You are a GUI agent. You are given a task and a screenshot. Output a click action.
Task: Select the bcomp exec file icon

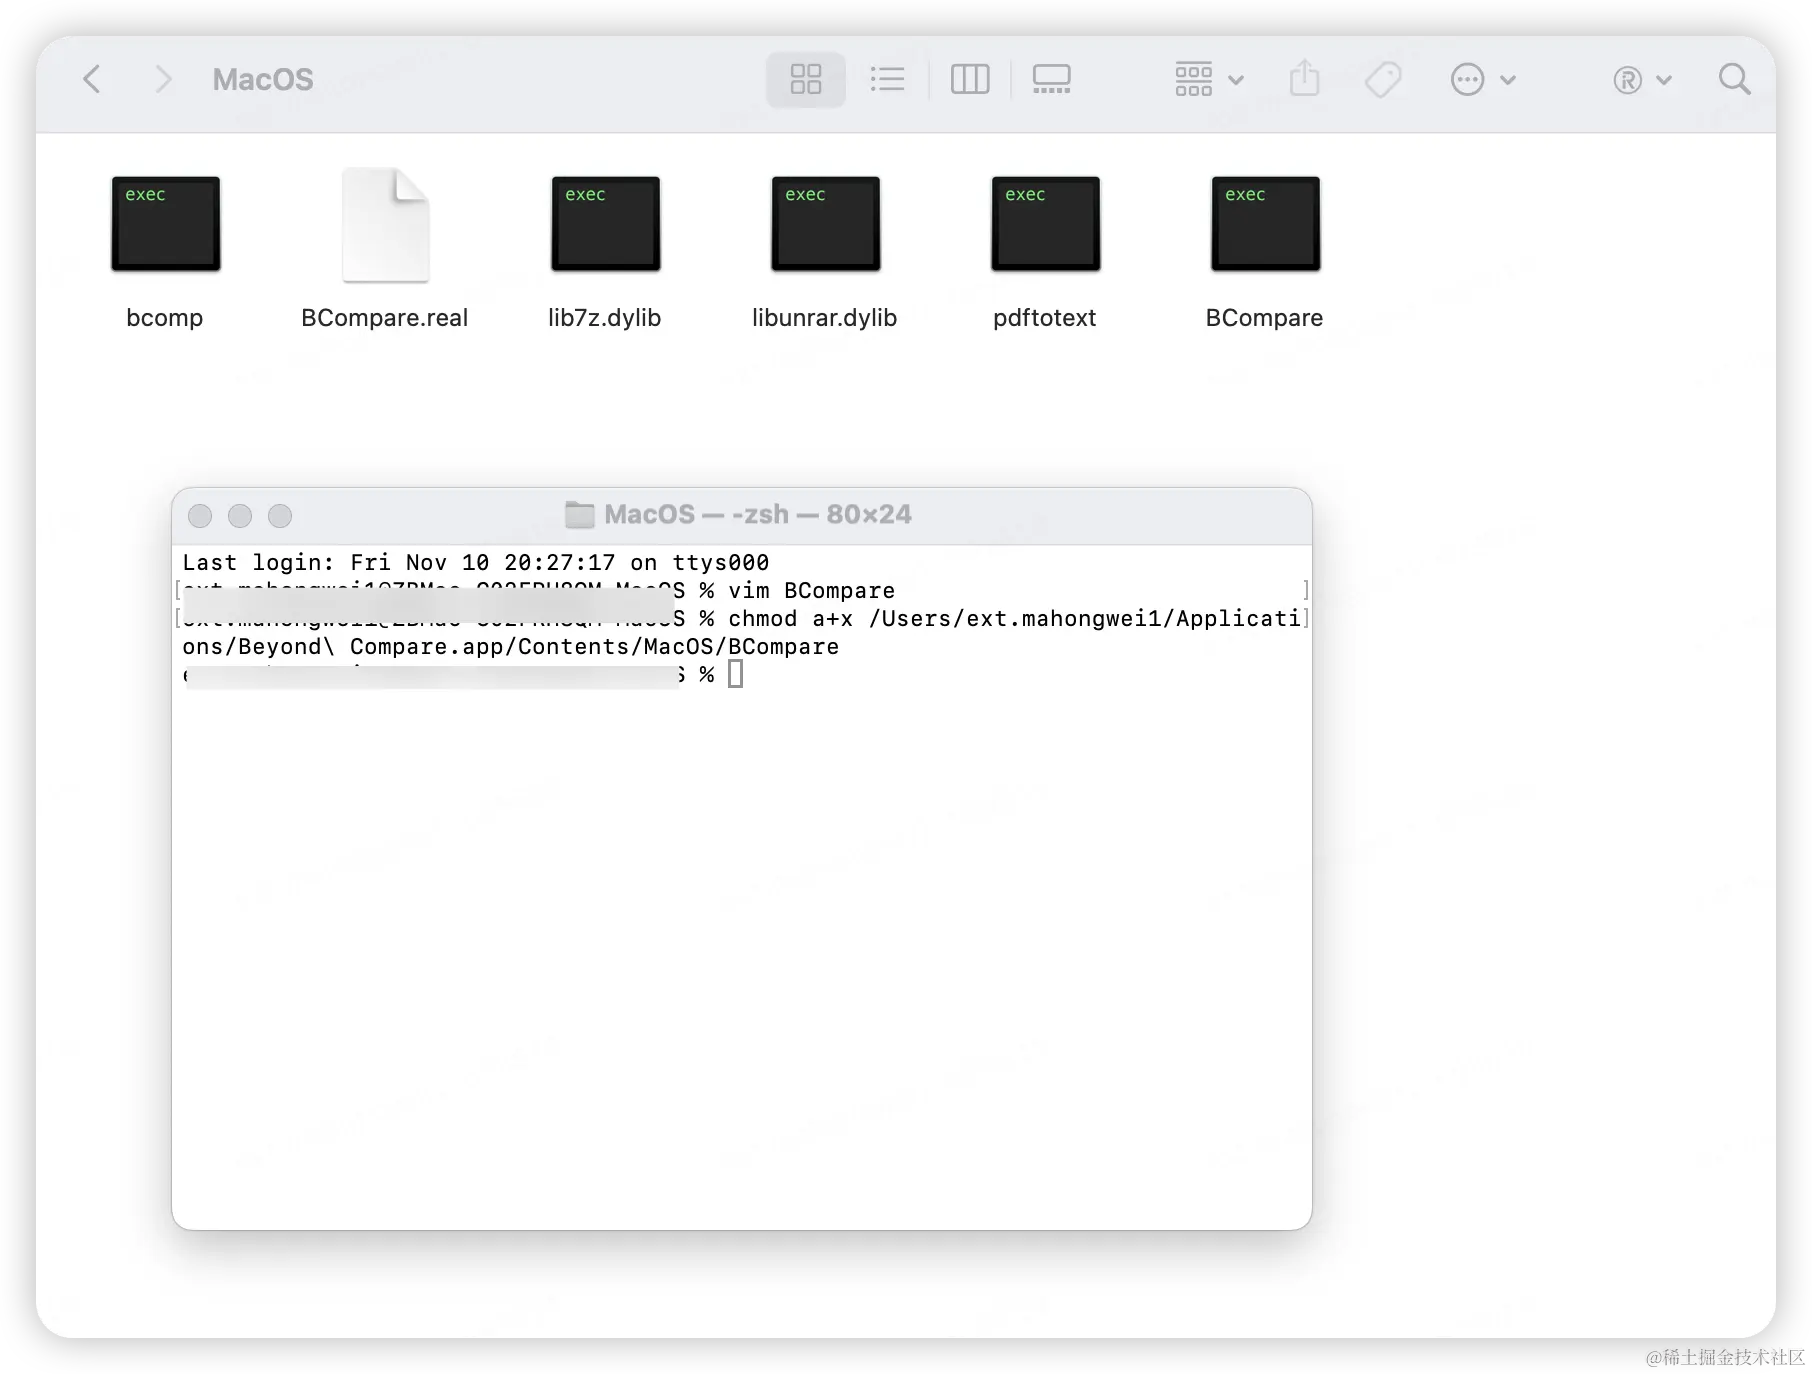coord(165,224)
